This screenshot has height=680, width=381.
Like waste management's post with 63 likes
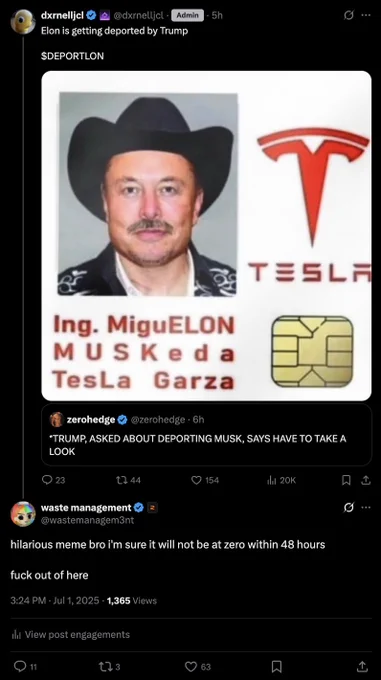point(198,666)
